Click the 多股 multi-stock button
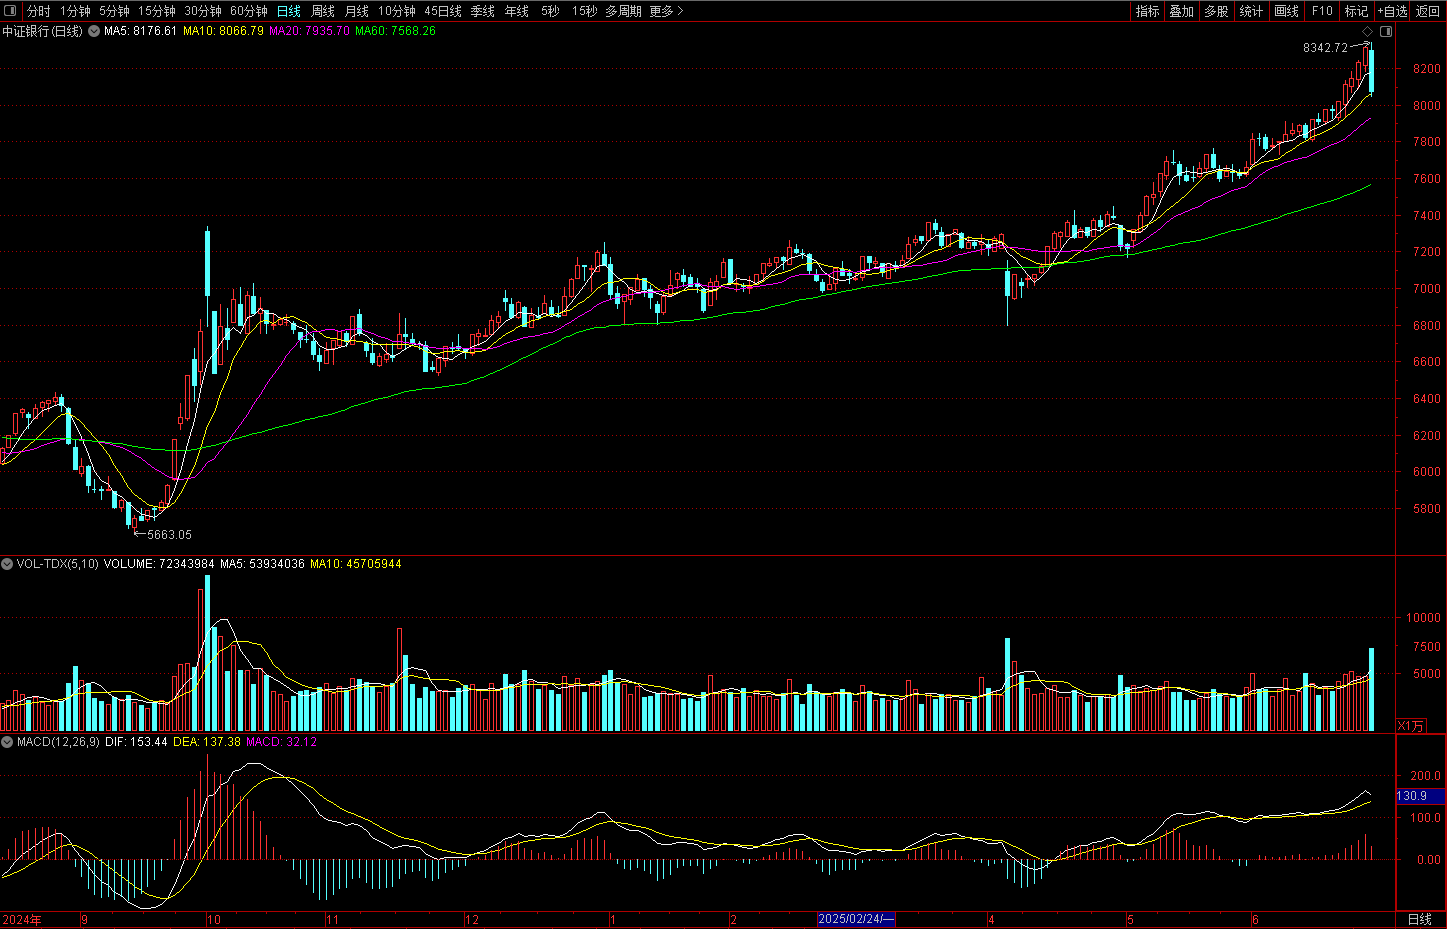Screen dimensions: 1447x929 (1216, 11)
